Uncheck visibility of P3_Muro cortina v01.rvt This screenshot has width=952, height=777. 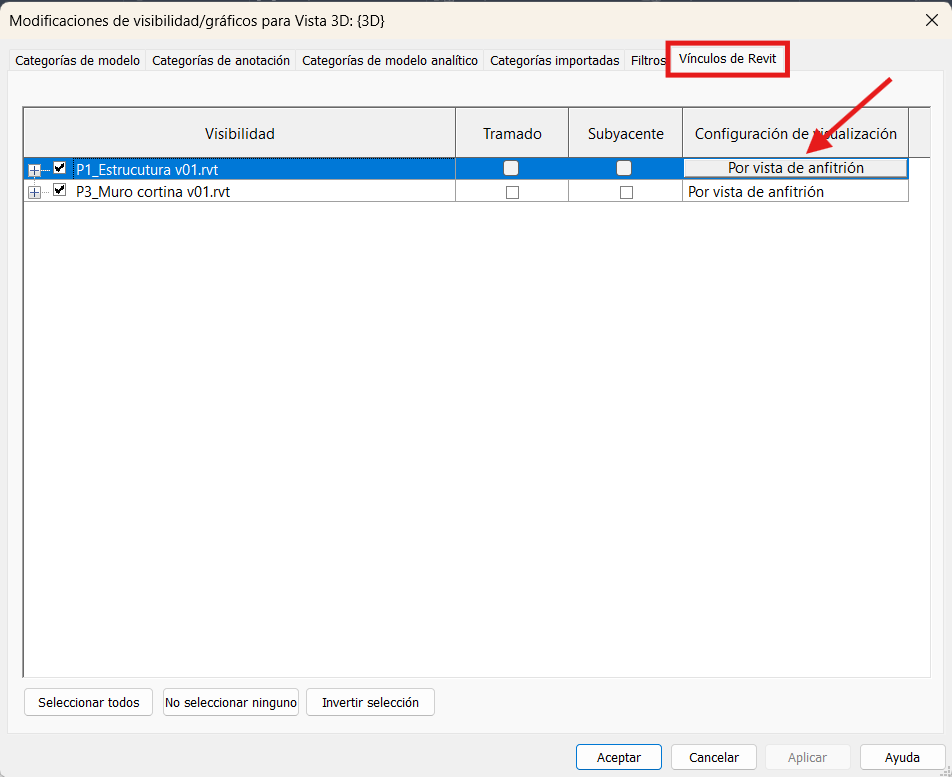(60, 190)
